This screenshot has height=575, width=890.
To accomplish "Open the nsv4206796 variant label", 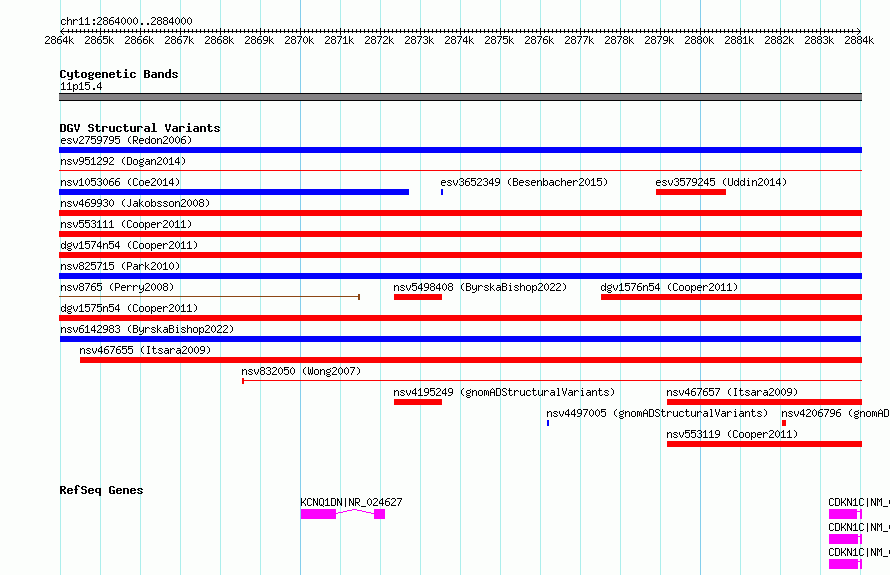I will point(835,413).
